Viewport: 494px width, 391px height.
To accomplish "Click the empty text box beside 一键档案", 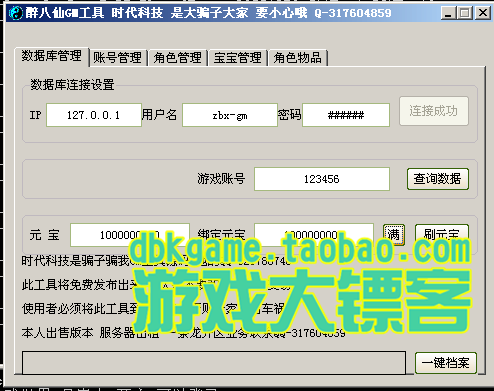I will tap(214, 363).
